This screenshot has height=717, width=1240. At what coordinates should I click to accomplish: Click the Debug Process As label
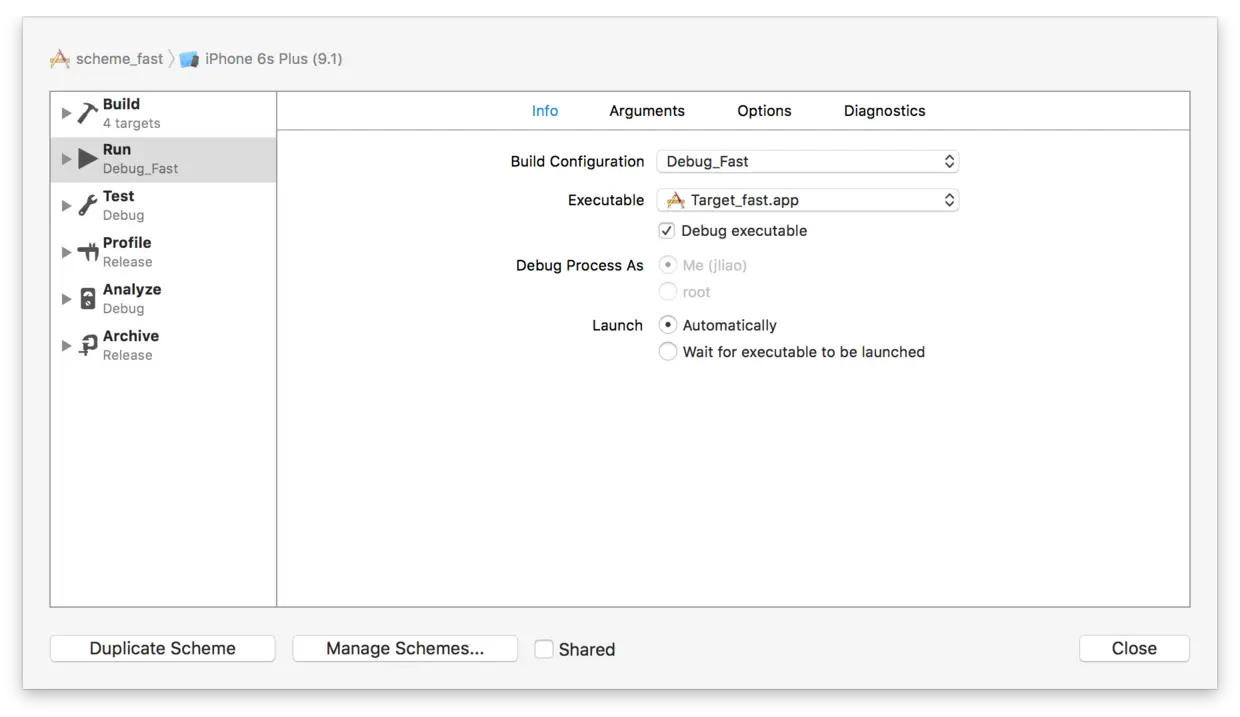(580, 265)
